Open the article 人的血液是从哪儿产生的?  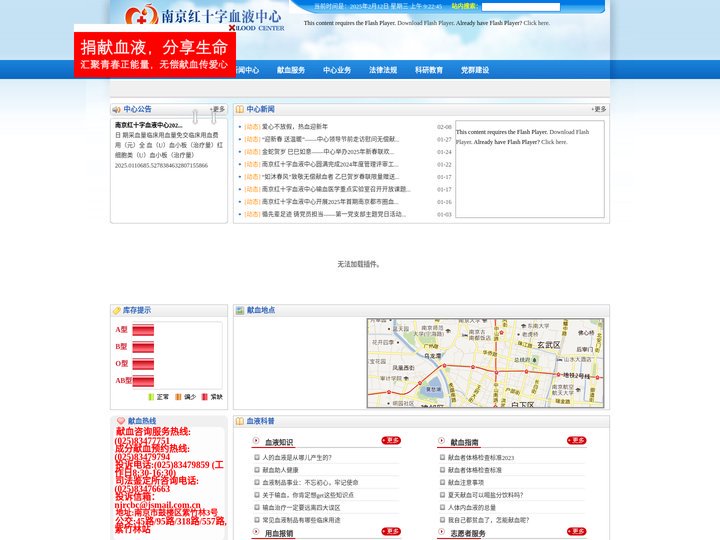297,458
